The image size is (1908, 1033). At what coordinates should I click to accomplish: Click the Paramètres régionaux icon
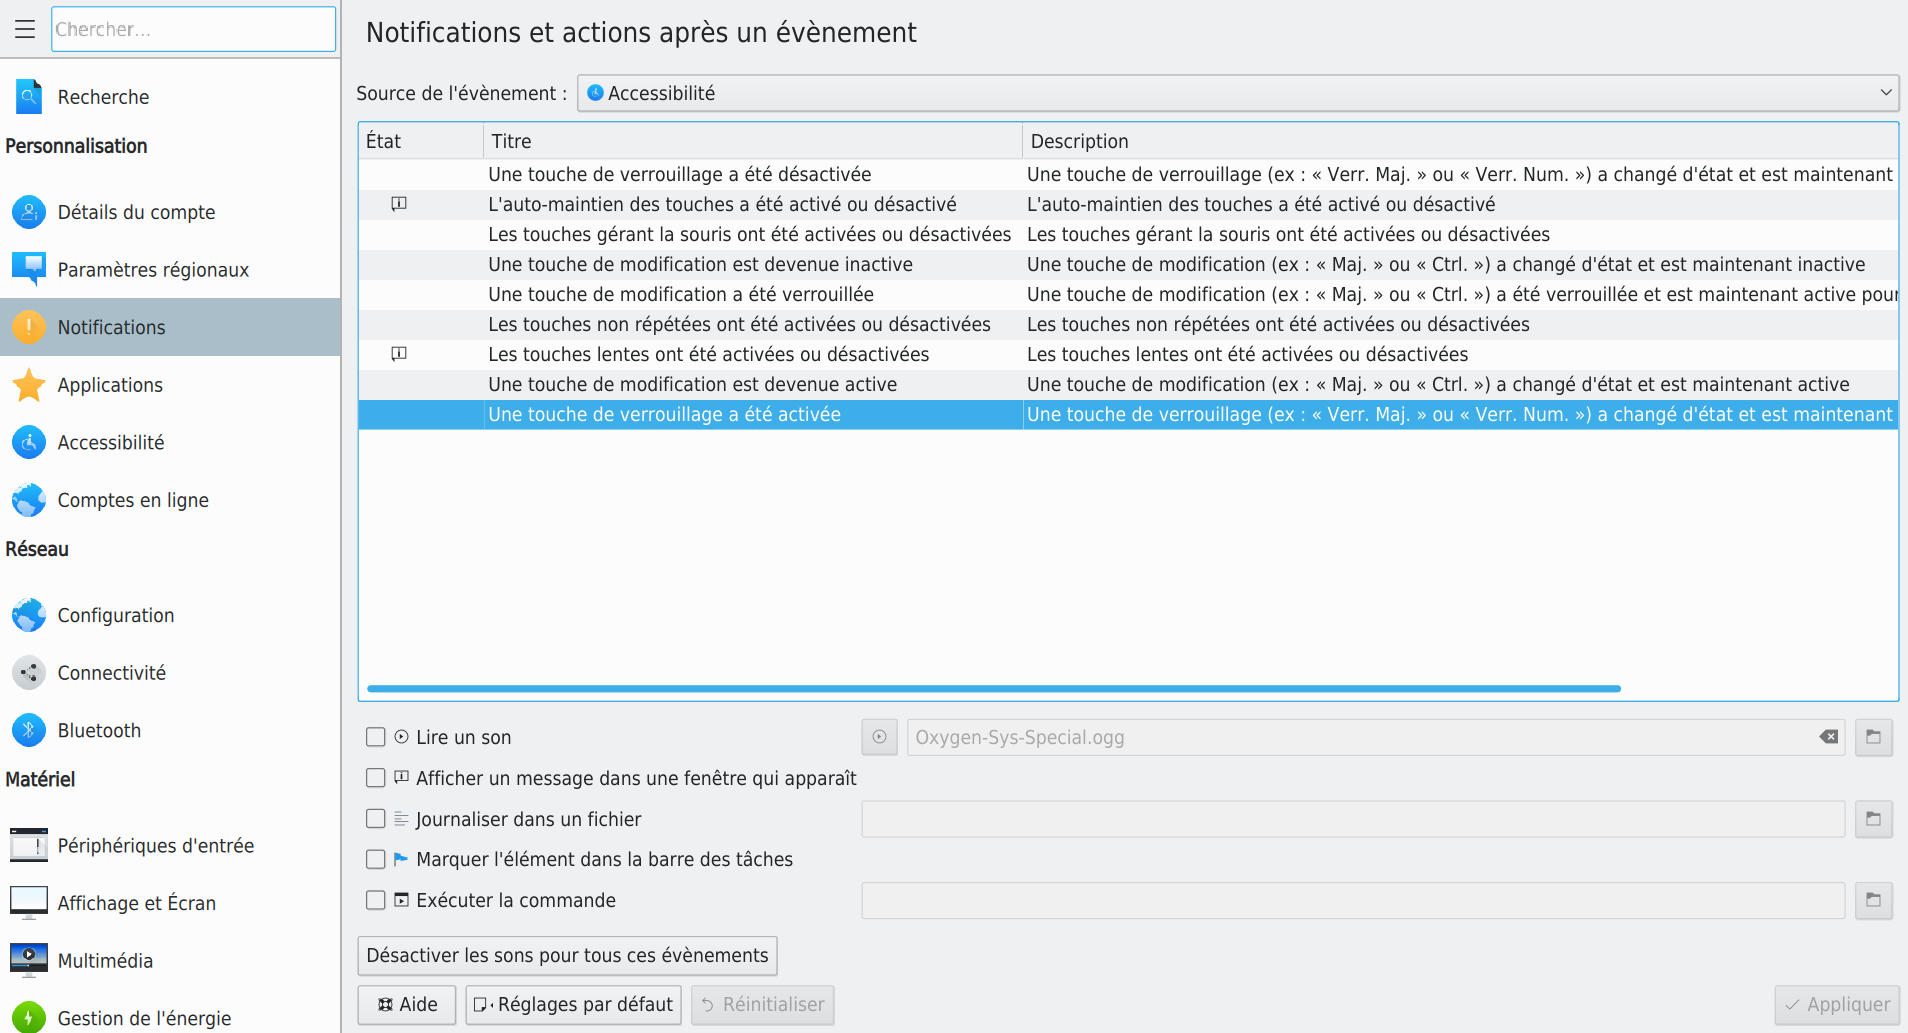[29, 269]
